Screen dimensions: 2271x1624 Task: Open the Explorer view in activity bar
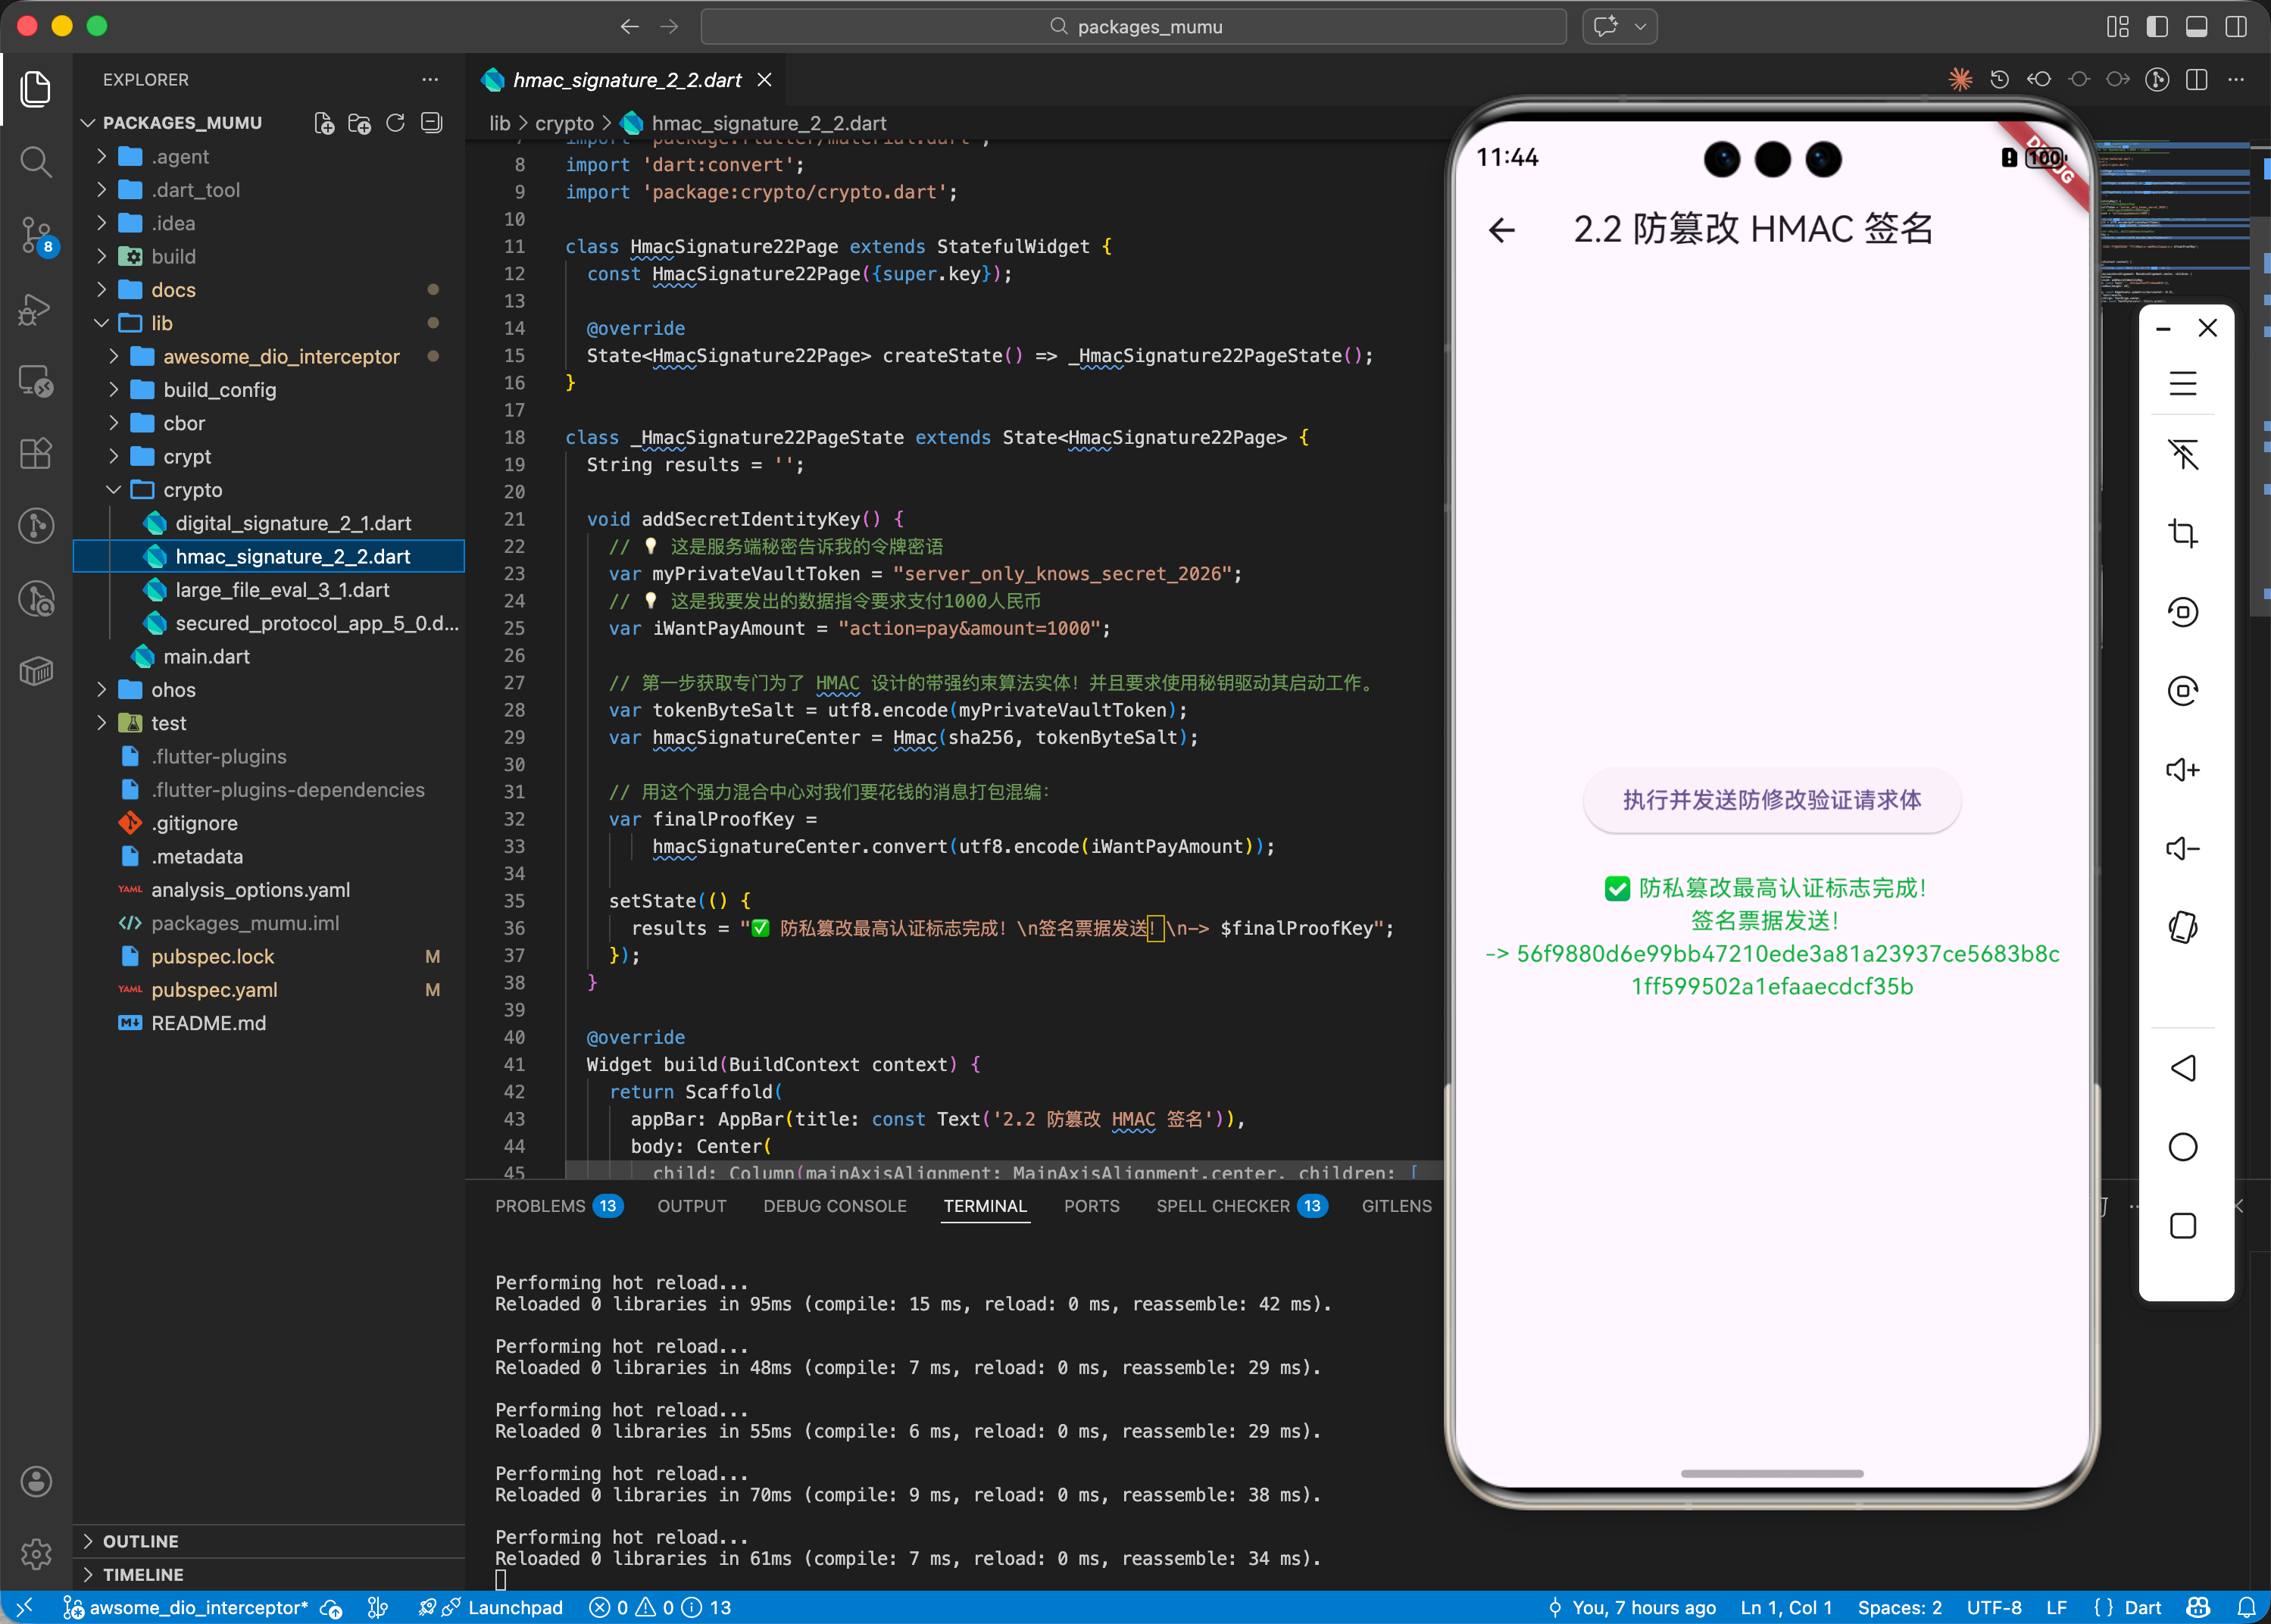click(x=36, y=88)
